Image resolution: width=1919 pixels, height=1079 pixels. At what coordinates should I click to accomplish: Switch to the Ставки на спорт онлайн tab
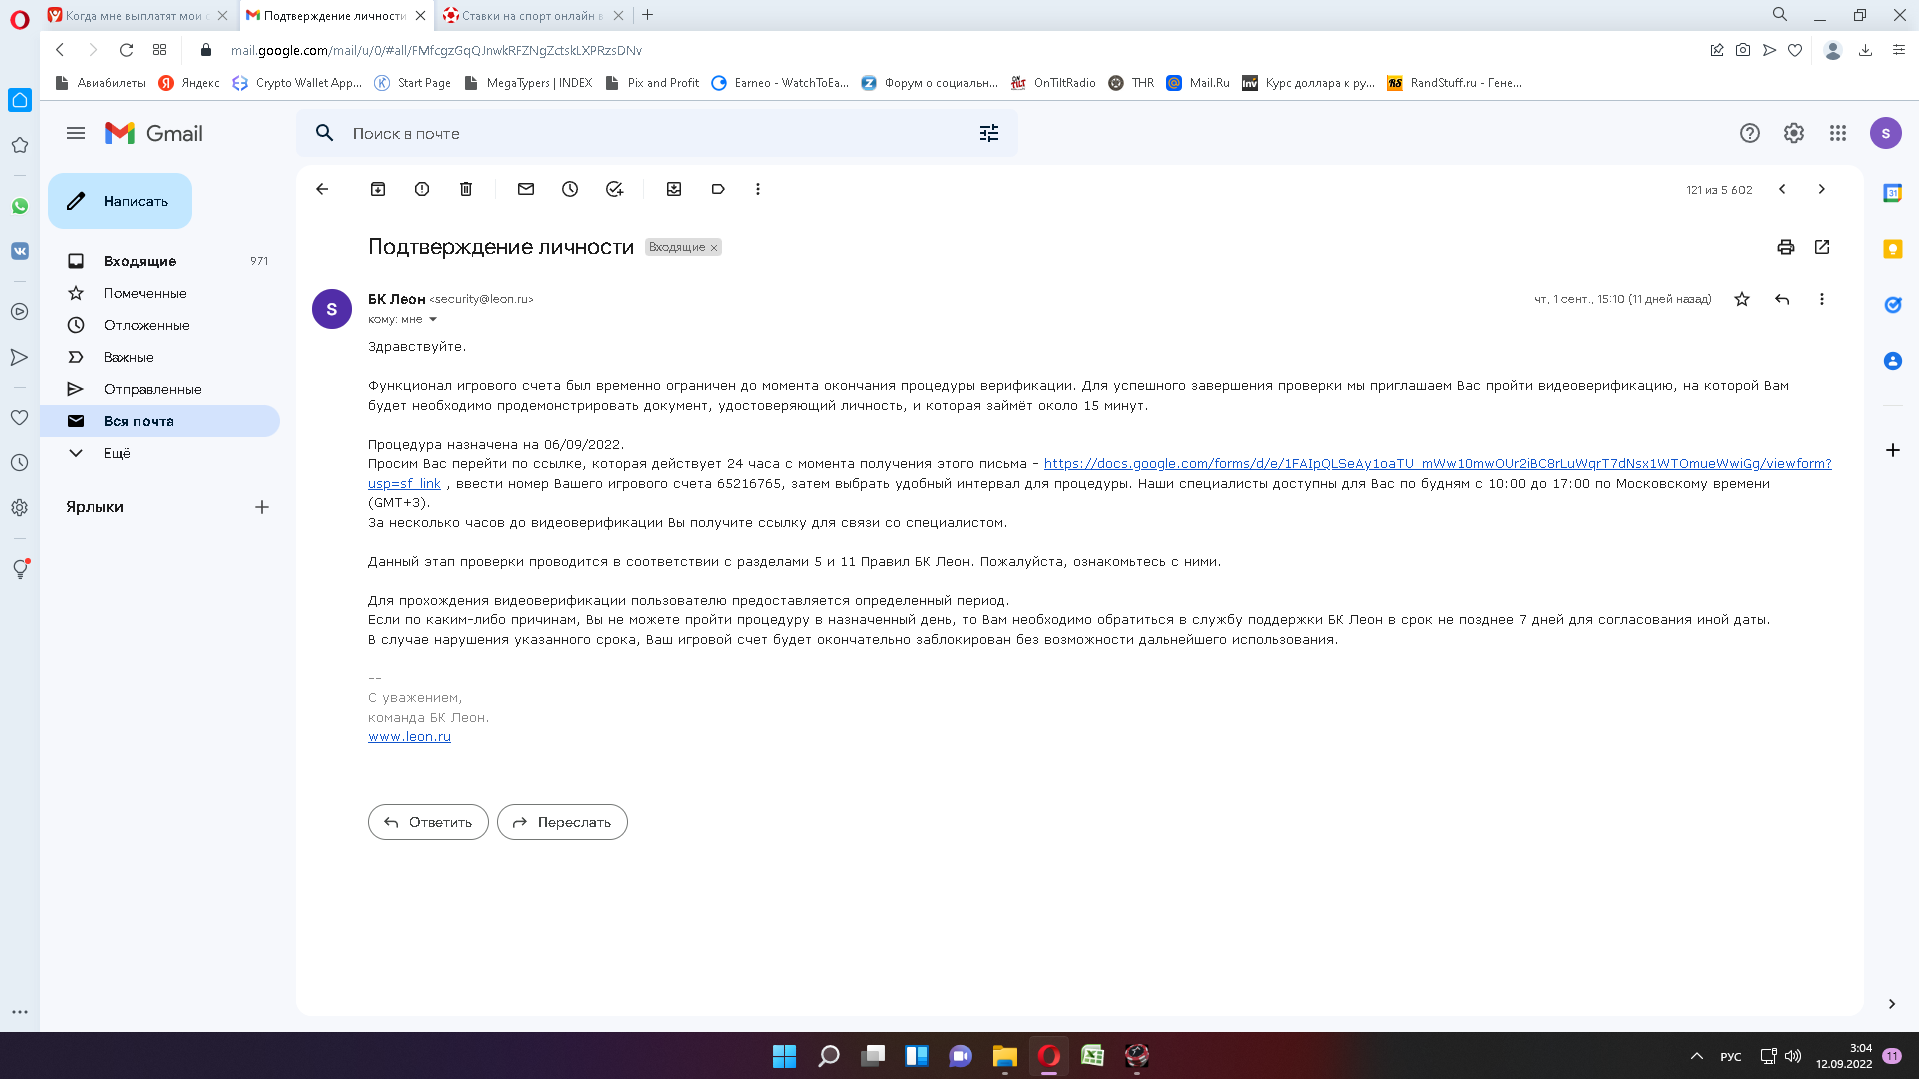(530, 15)
